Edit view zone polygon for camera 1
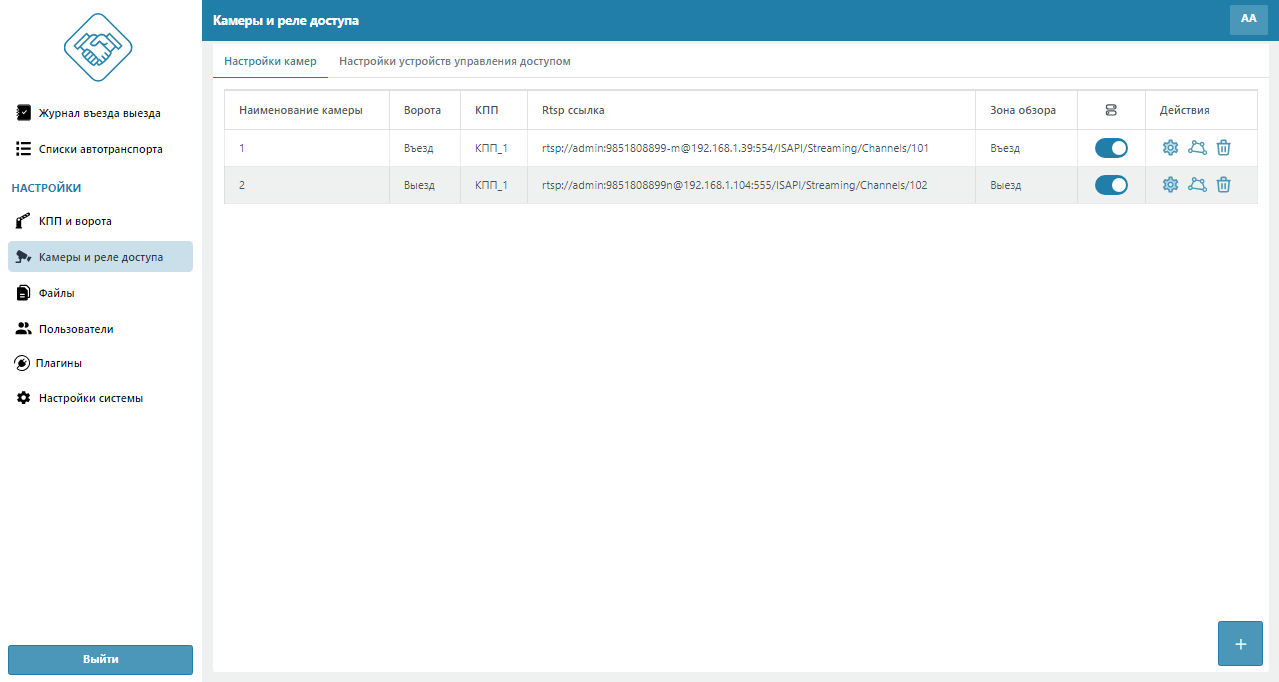 click(1197, 148)
